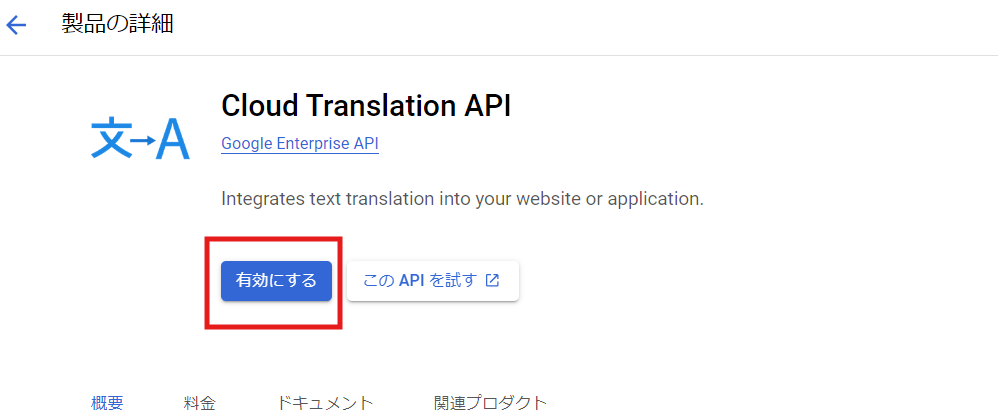Click the 製品の詳細 page title
The height and width of the screenshot is (417, 998).
[x=117, y=25]
